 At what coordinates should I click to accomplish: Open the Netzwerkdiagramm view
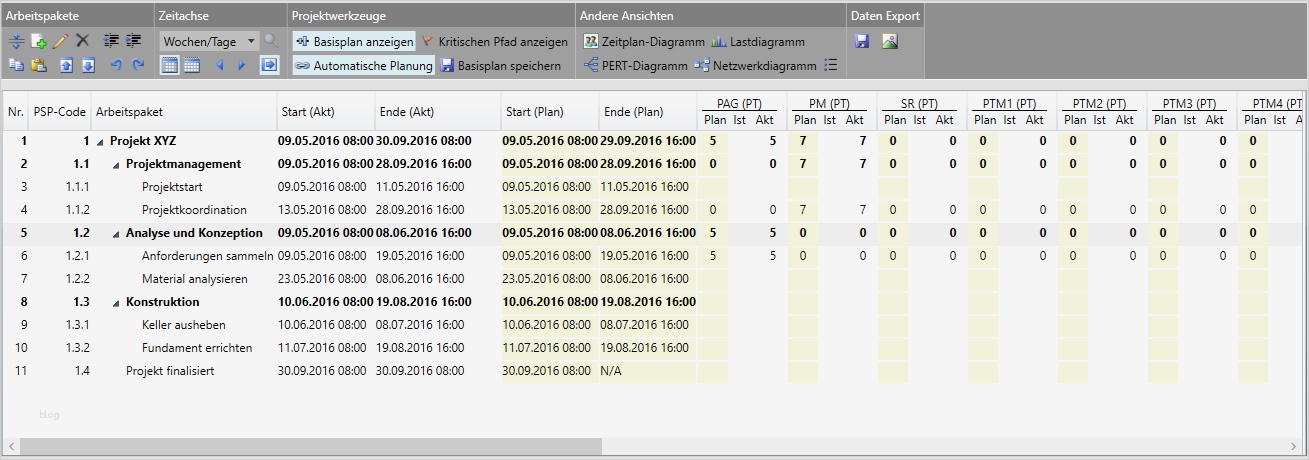755,66
